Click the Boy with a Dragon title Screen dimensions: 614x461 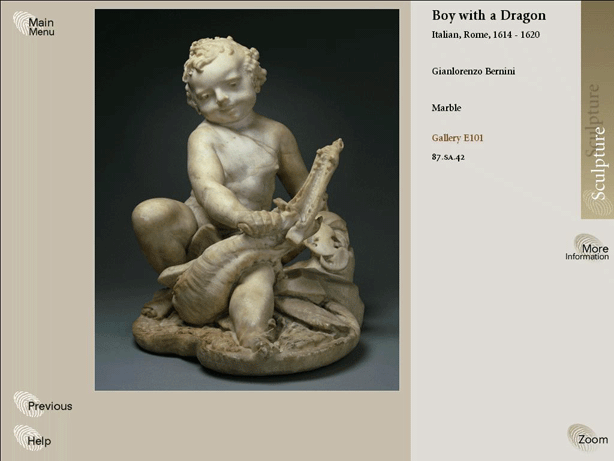[x=489, y=16]
